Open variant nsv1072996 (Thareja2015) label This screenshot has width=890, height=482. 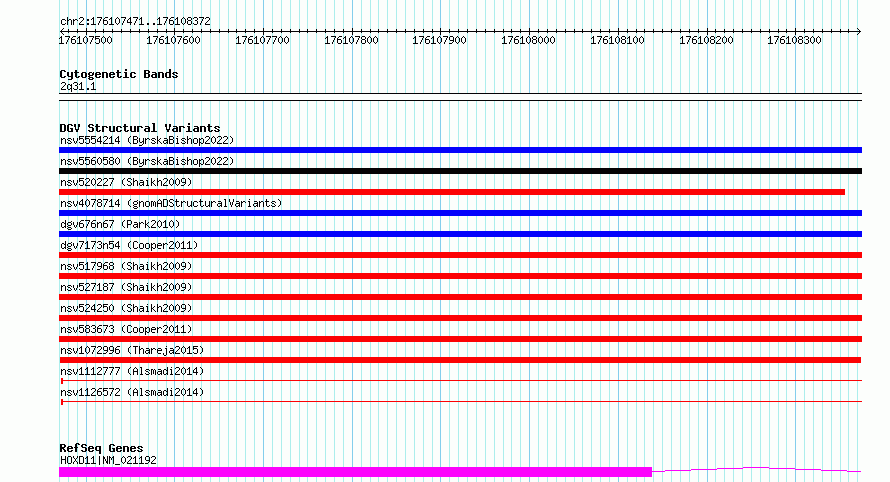point(132,350)
